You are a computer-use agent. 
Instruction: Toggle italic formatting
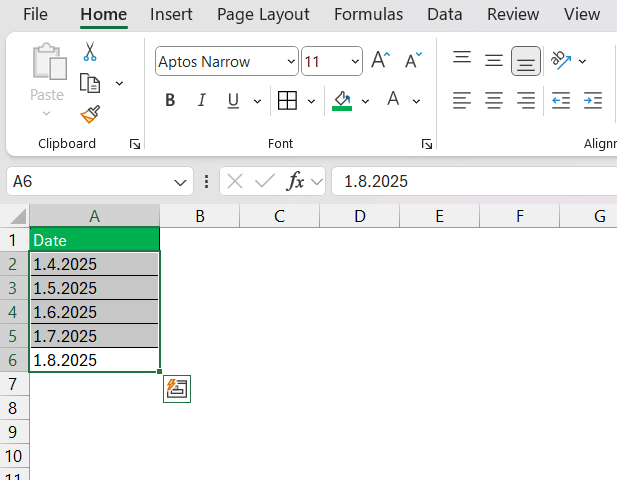pyautogui.click(x=202, y=100)
